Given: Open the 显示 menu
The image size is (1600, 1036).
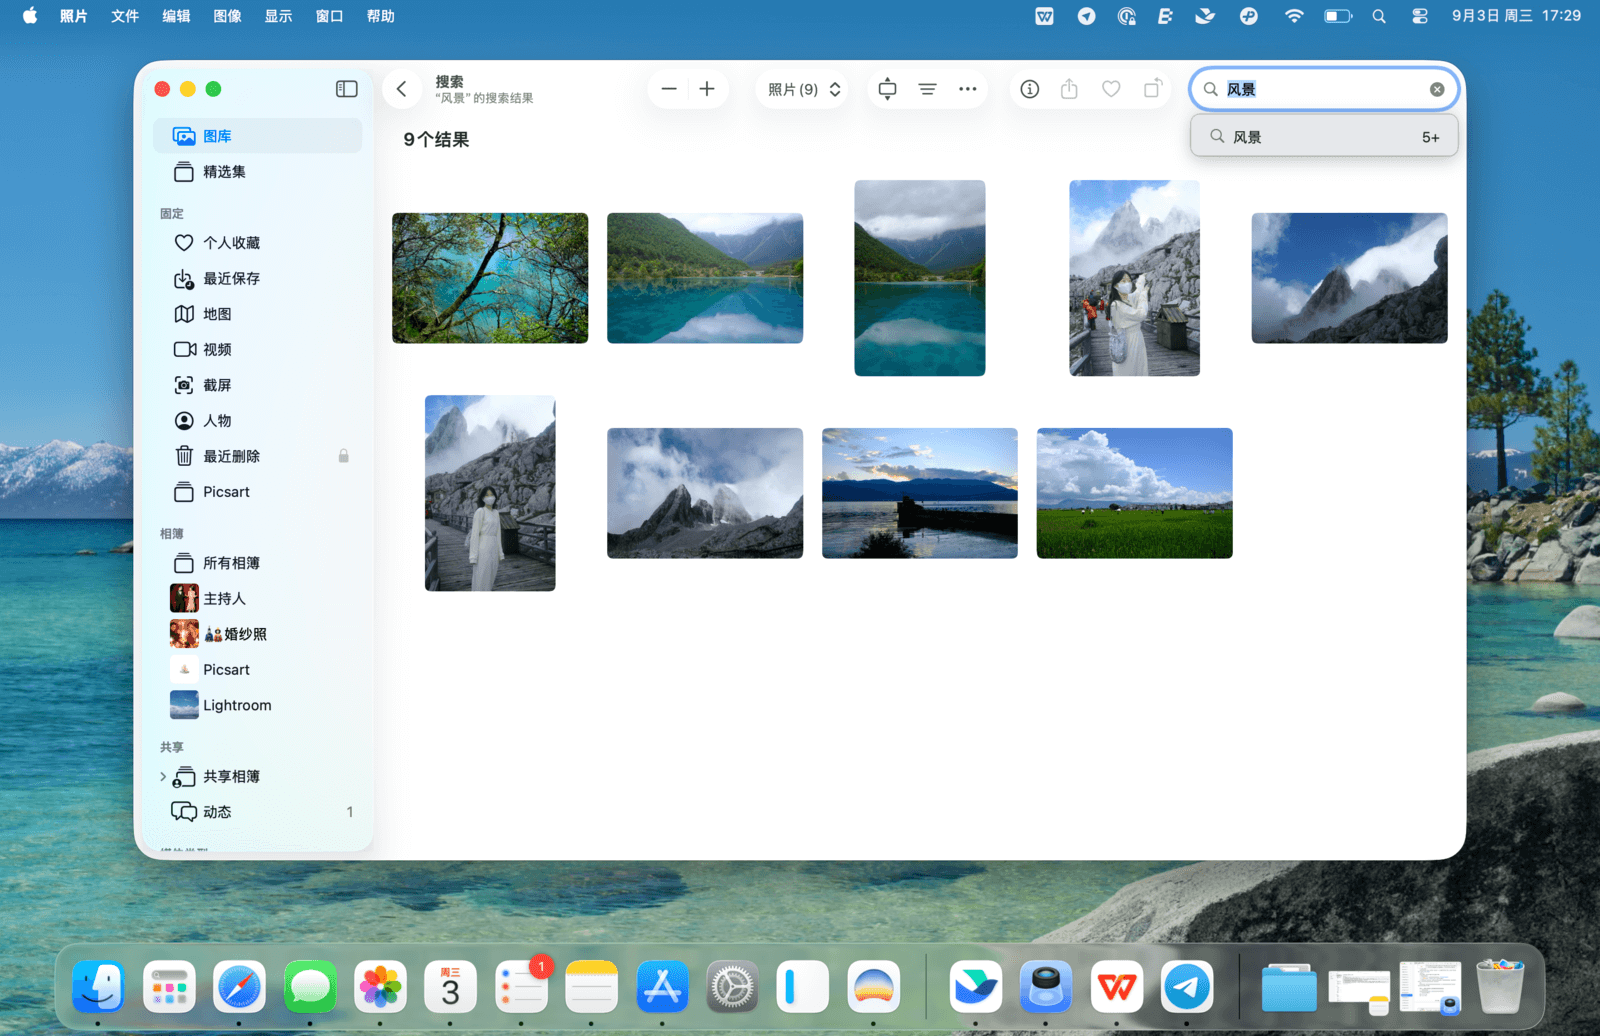Looking at the screenshot, I should tap(278, 16).
